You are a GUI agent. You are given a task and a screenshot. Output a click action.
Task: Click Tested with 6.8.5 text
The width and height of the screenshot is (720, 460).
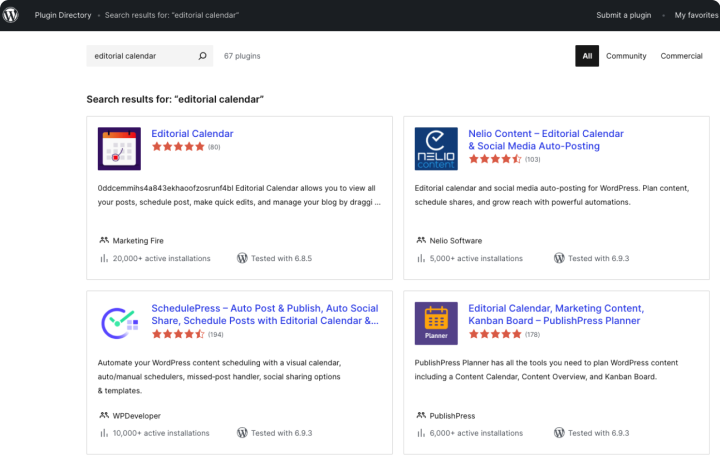pos(281,258)
